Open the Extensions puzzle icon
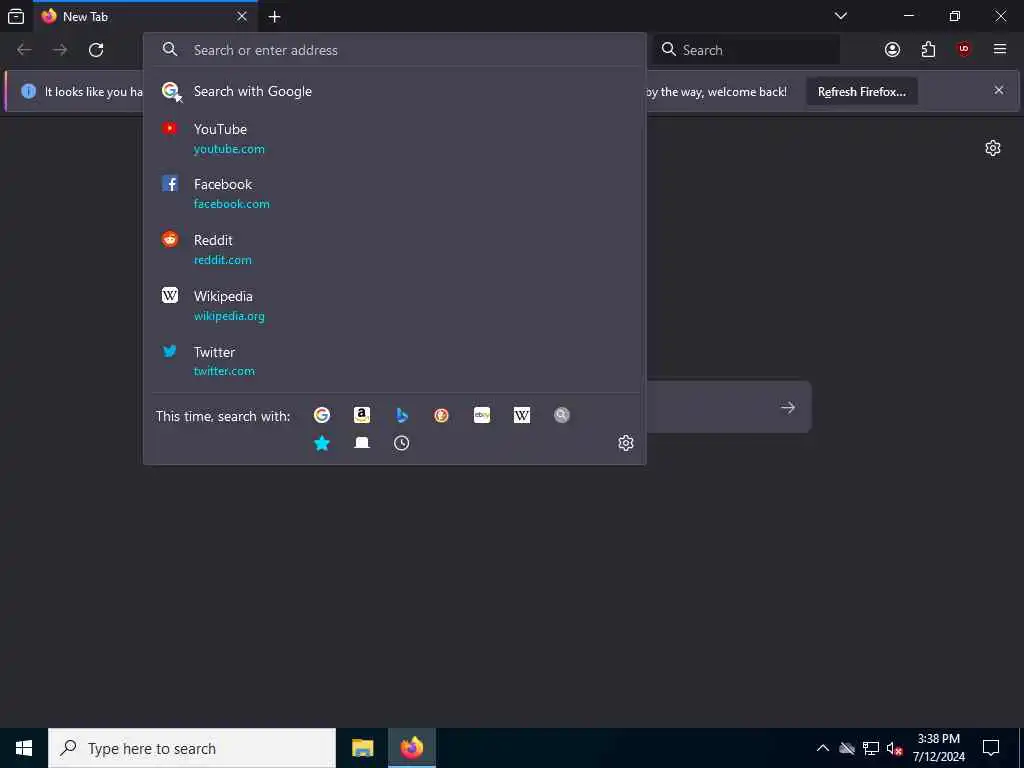The image size is (1024, 768). pos(928,50)
